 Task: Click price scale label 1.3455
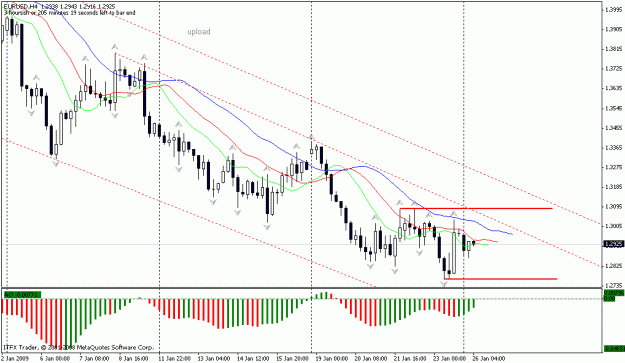click(x=614, y=128)
